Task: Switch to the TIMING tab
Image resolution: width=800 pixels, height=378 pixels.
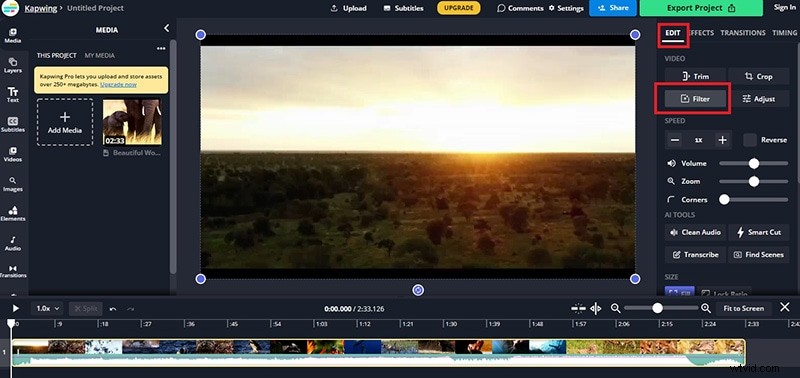Action: tap(785, 33)
